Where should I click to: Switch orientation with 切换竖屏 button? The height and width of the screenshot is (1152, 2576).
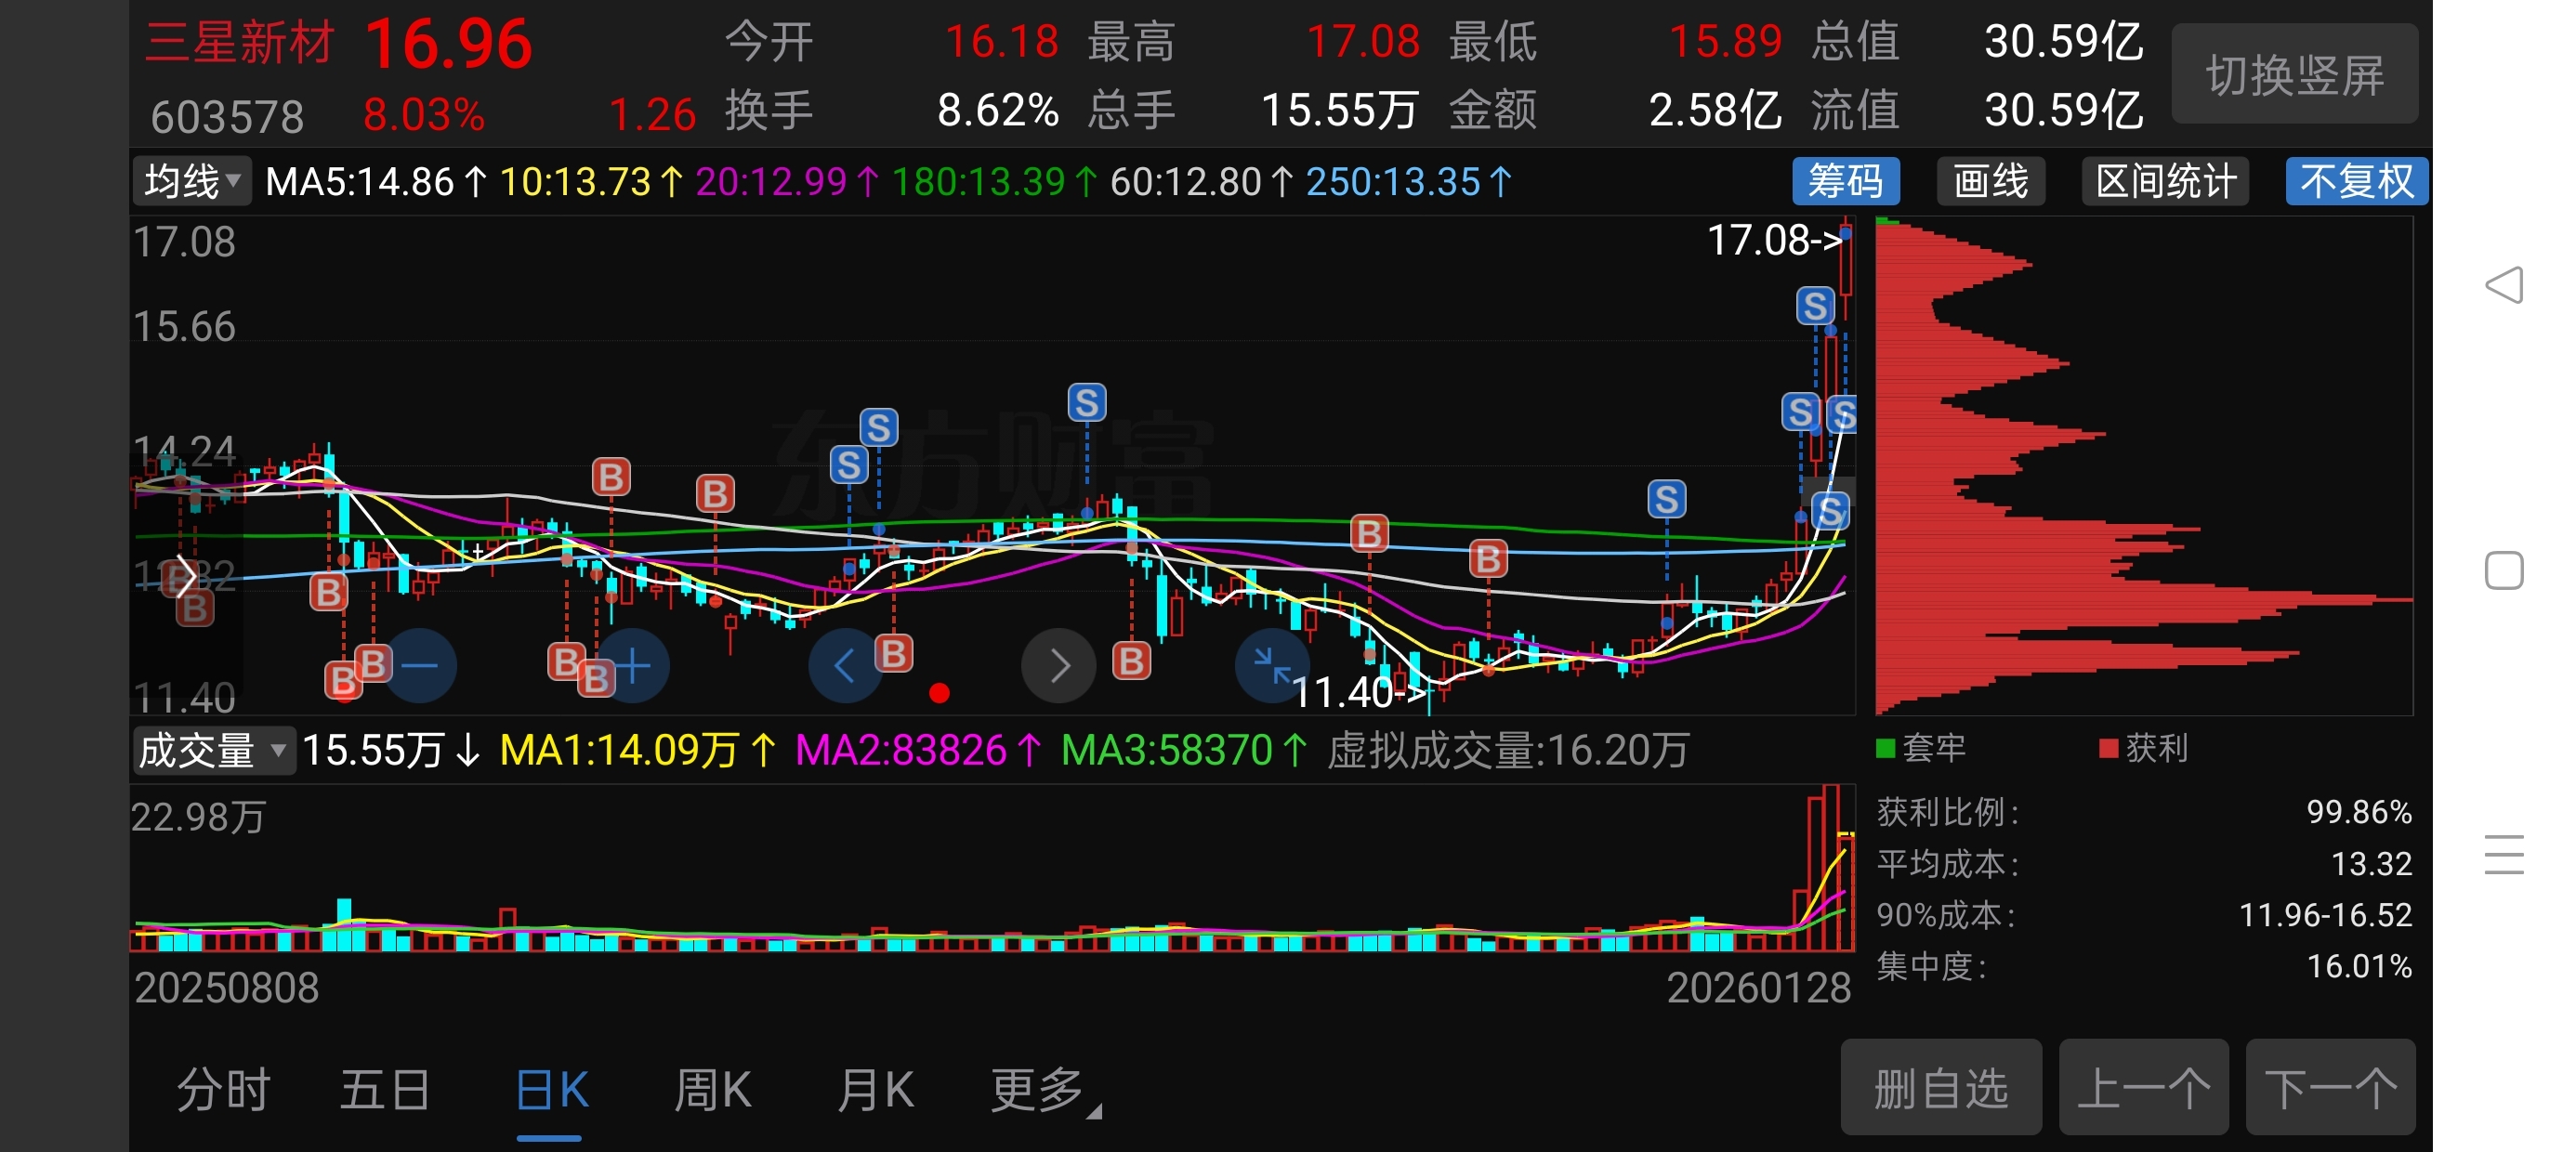pos(2294,76)
